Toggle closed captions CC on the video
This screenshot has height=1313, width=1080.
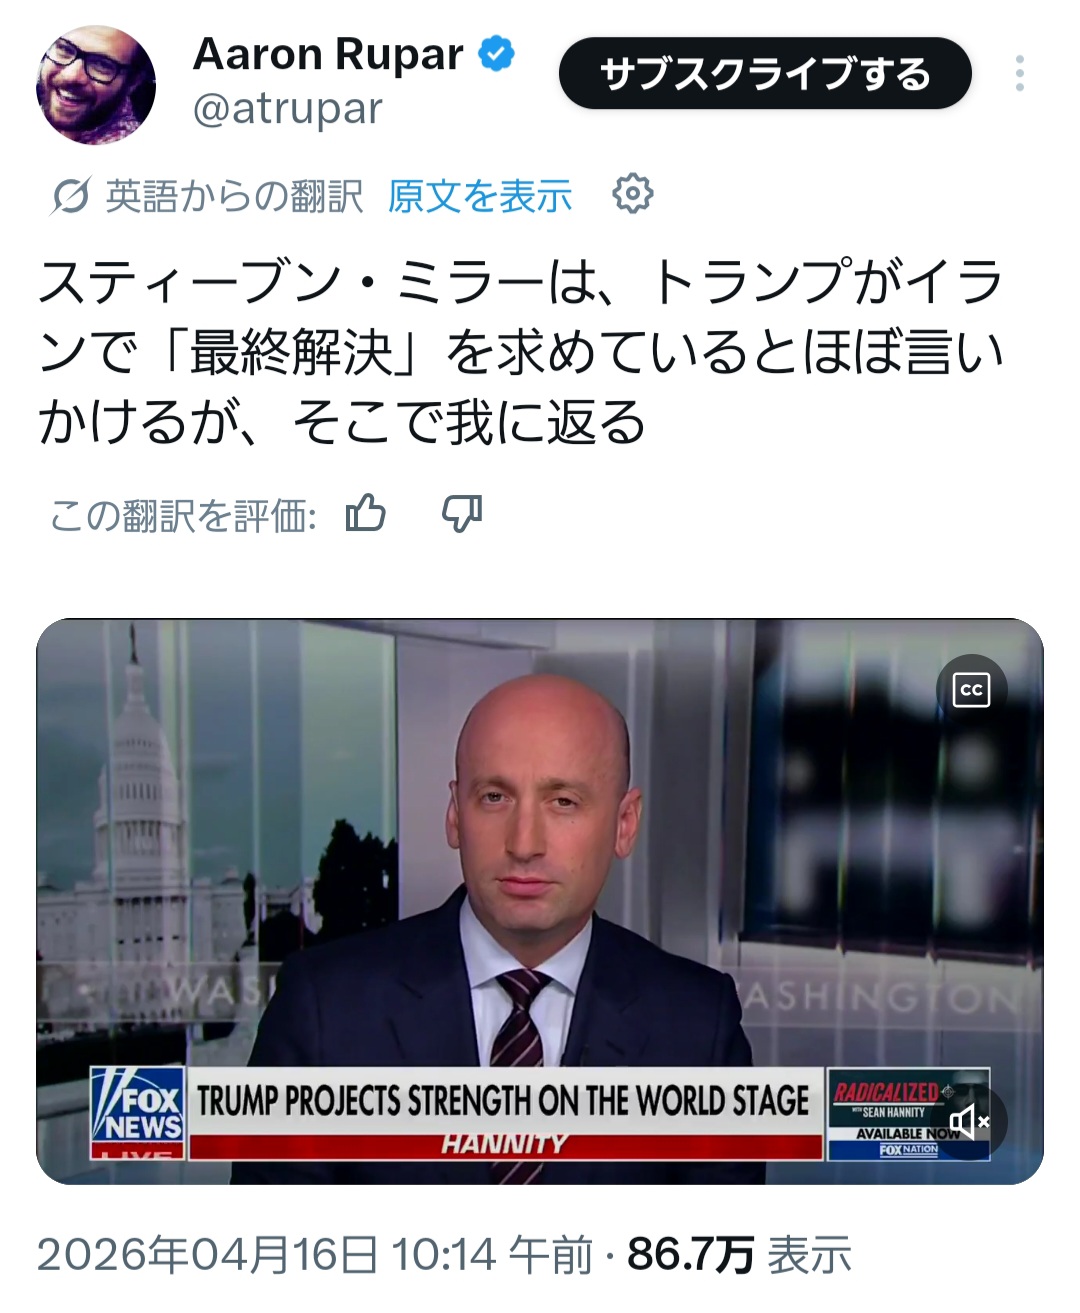click(x=971, y=689)
